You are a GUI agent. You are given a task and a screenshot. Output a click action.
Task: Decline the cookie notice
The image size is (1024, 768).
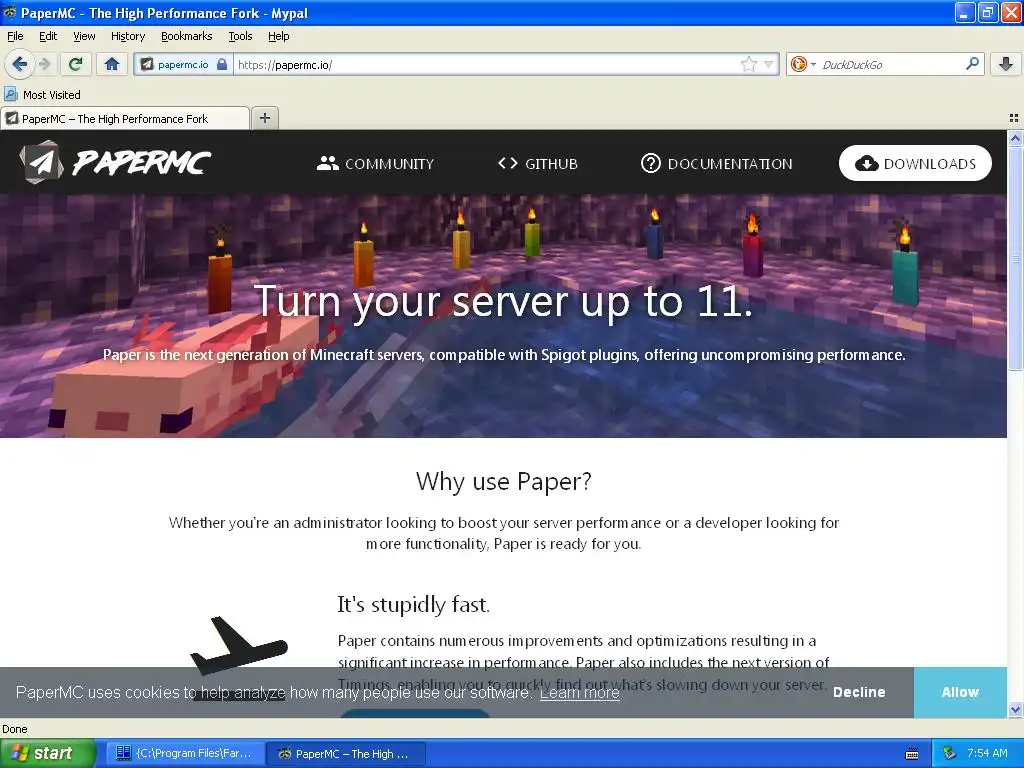(x=859, y=692)
